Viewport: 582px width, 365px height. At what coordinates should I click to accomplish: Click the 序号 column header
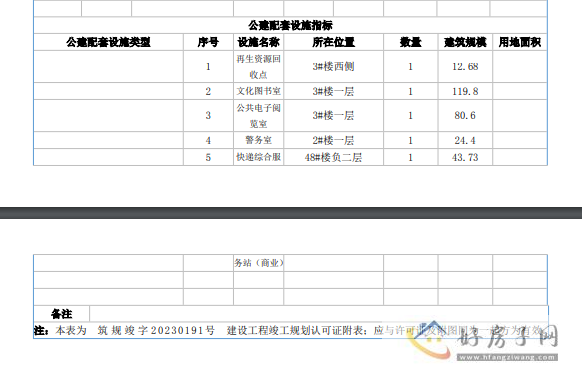click(208, 42)
